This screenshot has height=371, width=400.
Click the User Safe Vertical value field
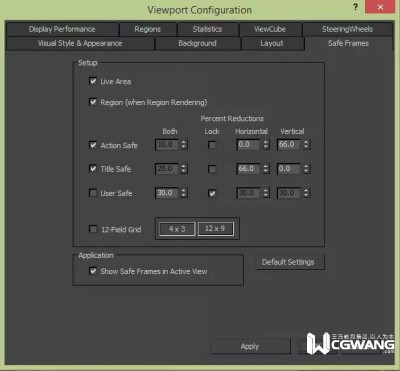[x=289, y=193]
